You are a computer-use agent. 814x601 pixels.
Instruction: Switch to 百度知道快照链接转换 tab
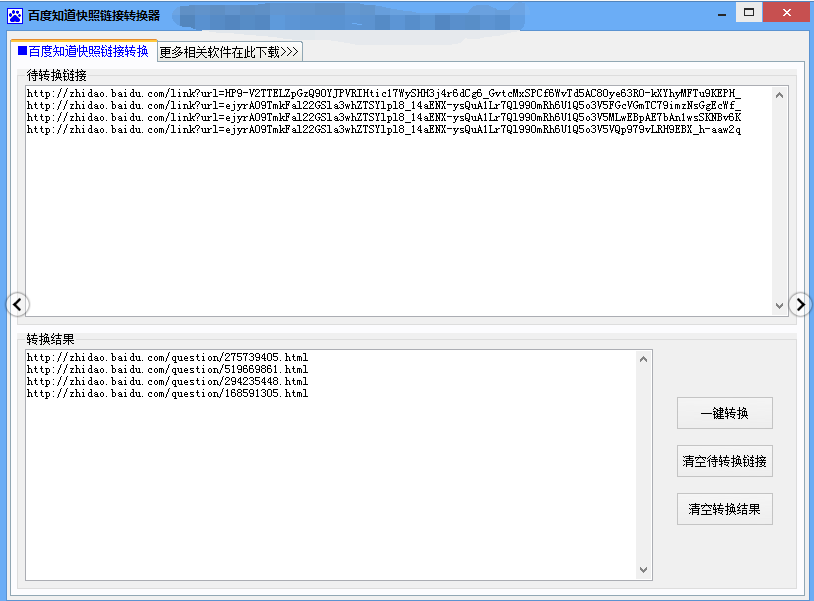84,51
